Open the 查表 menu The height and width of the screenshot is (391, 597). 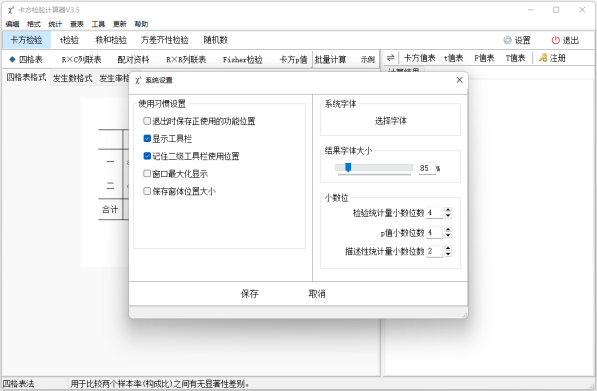click(77, 24)
